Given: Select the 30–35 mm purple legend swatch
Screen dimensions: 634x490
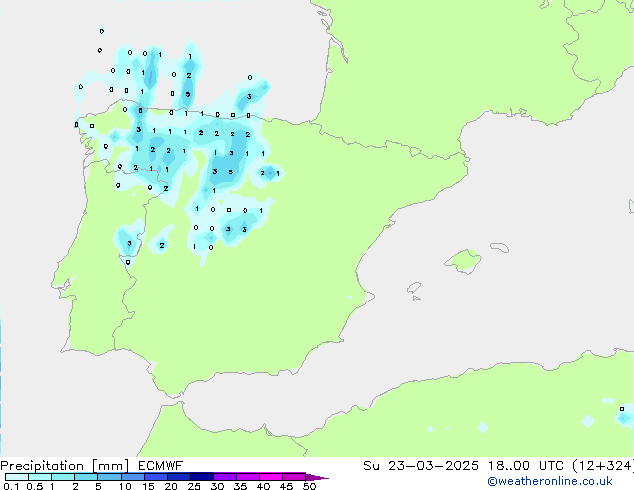Looking at the screenshot, I should (x=224, y=477).
